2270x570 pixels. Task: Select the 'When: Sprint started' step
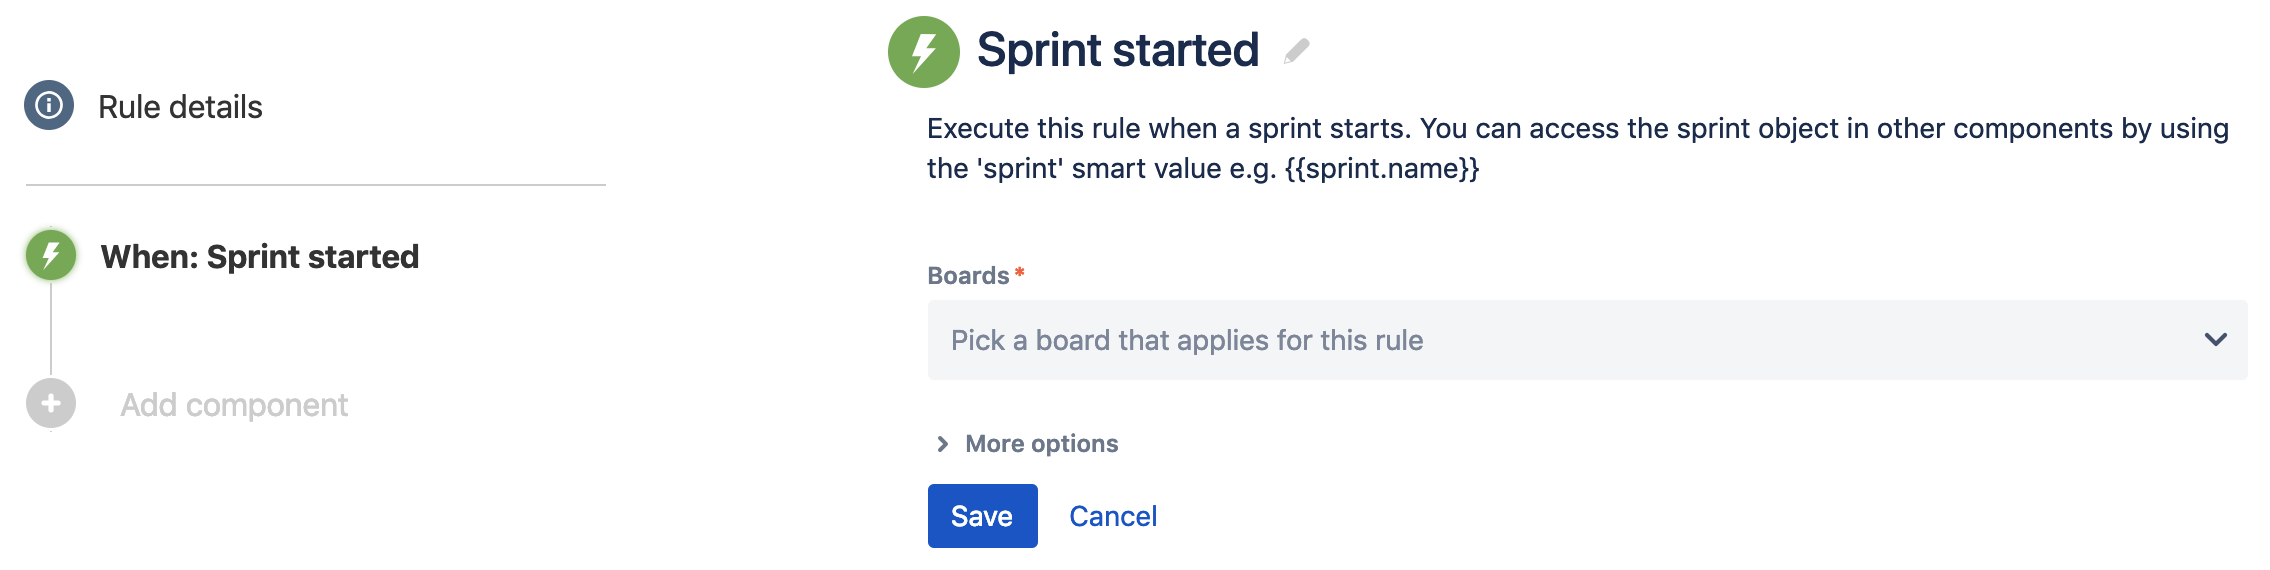[260, 257]
